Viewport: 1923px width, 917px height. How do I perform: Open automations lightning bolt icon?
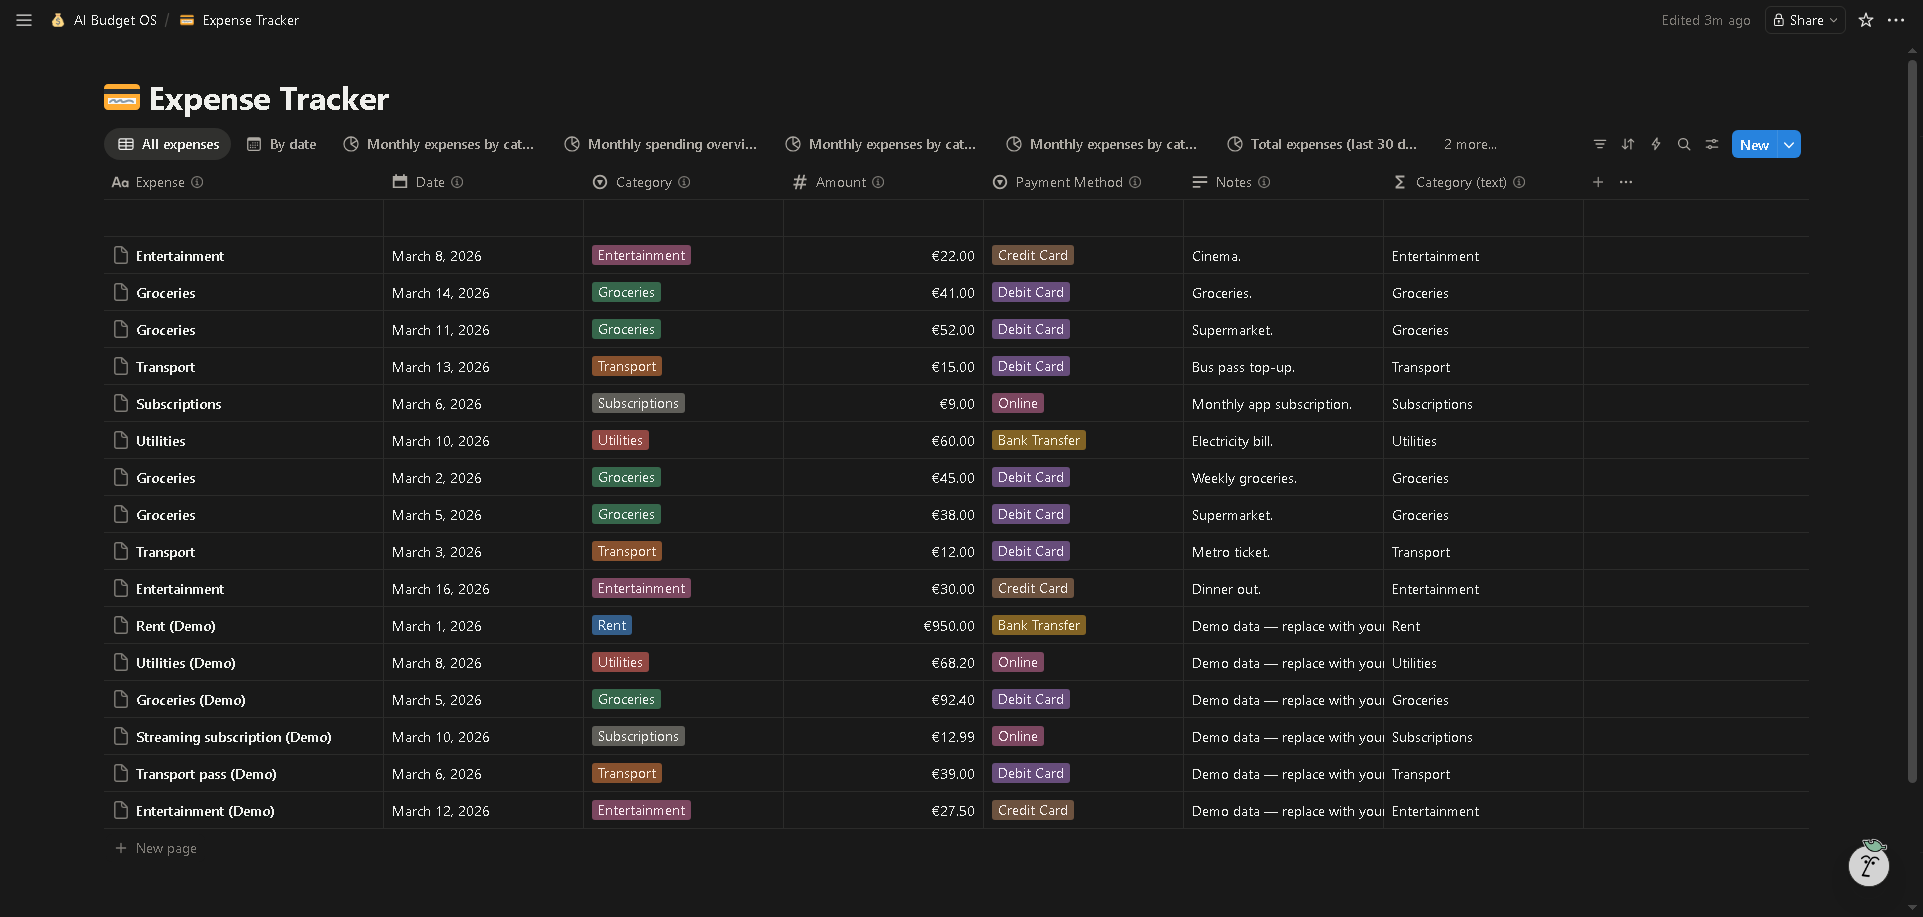coord(1656,144)
